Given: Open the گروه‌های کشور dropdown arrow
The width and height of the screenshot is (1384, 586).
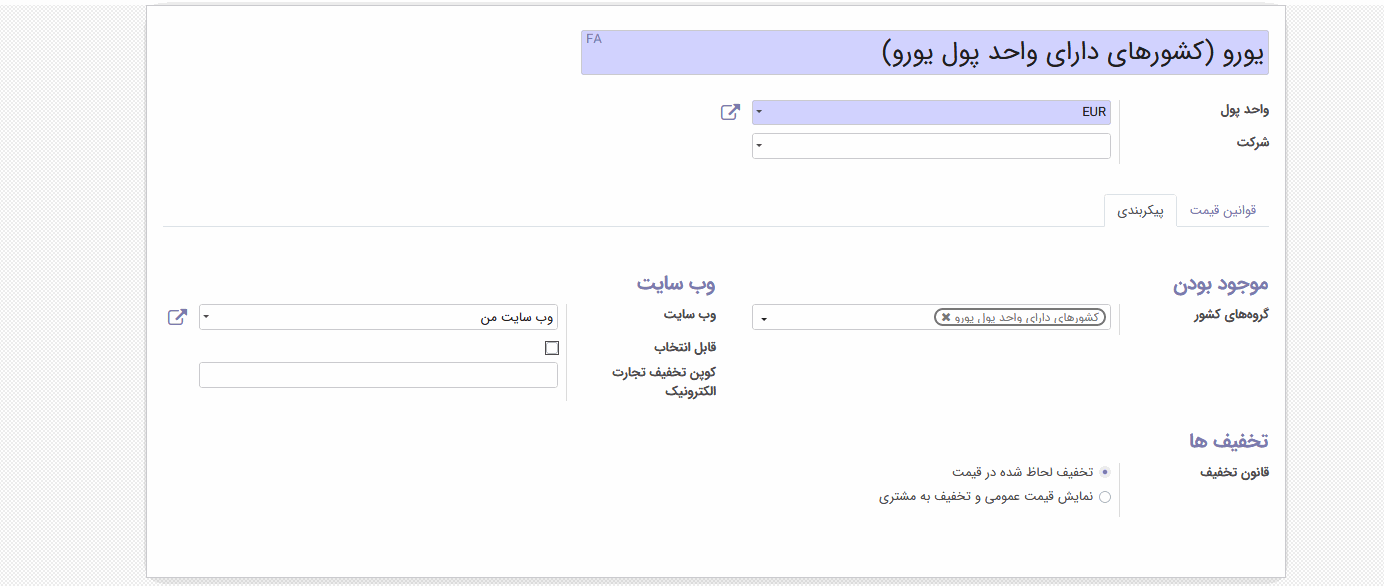Looking at the screenshot, I should click(x=764, y=319).
